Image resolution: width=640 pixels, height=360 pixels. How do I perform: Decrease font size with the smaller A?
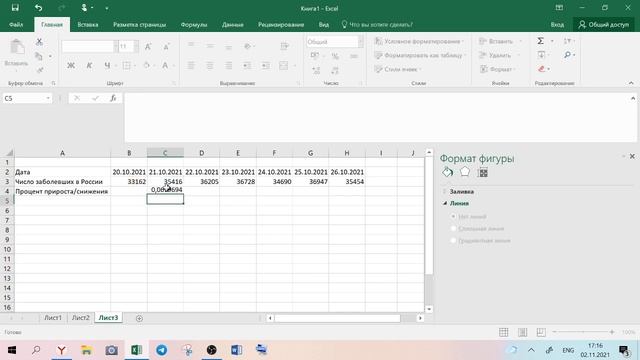pyautogui.click(x=166, y=47)
